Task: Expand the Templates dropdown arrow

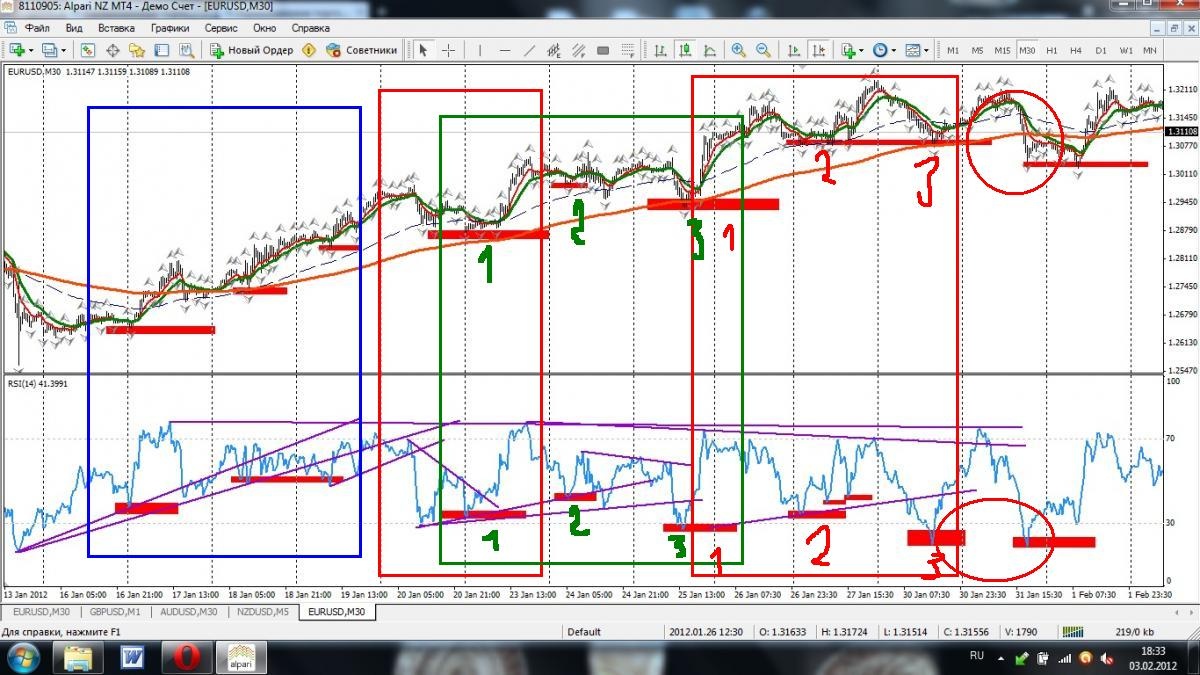Action: click(927, 50)
